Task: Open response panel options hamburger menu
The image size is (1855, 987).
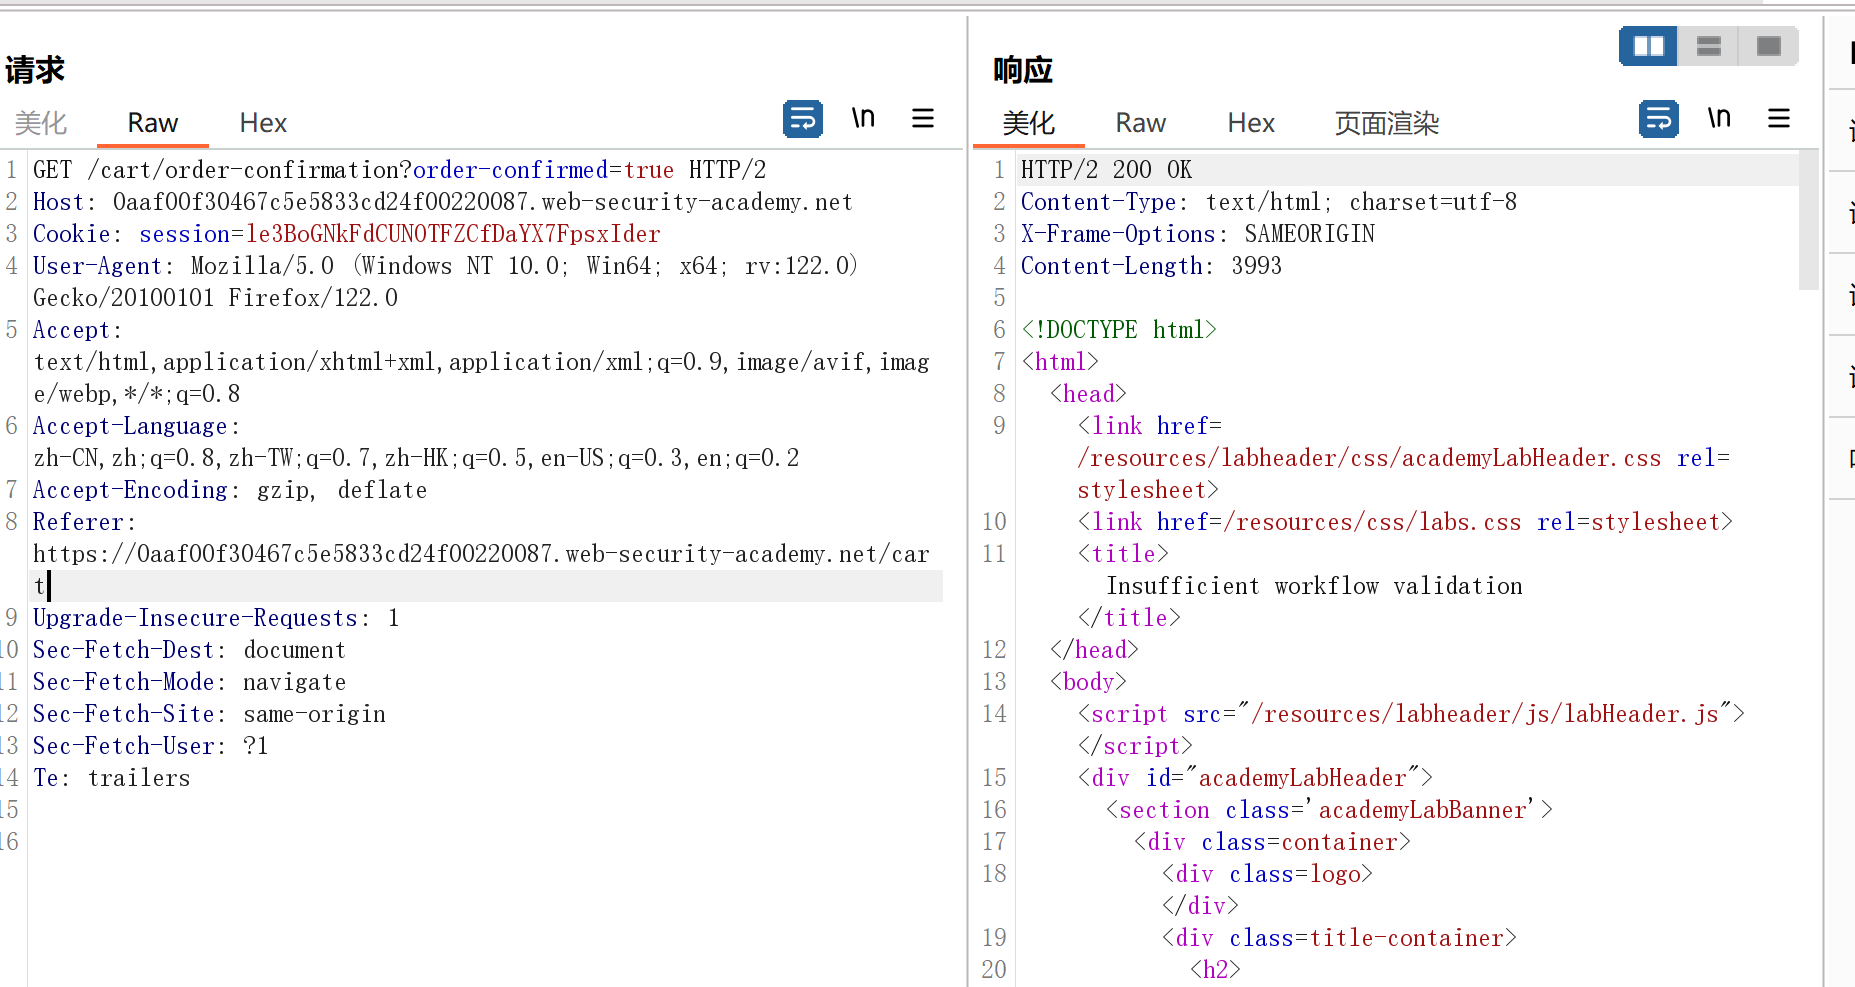Action: point(1779,118)
